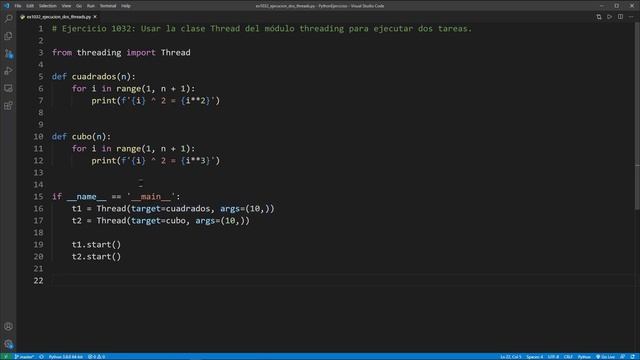This screenshot has width=640, height=360.
Task: Open the Selection menu
Action: pyautogui.click(x=48, y=6)
